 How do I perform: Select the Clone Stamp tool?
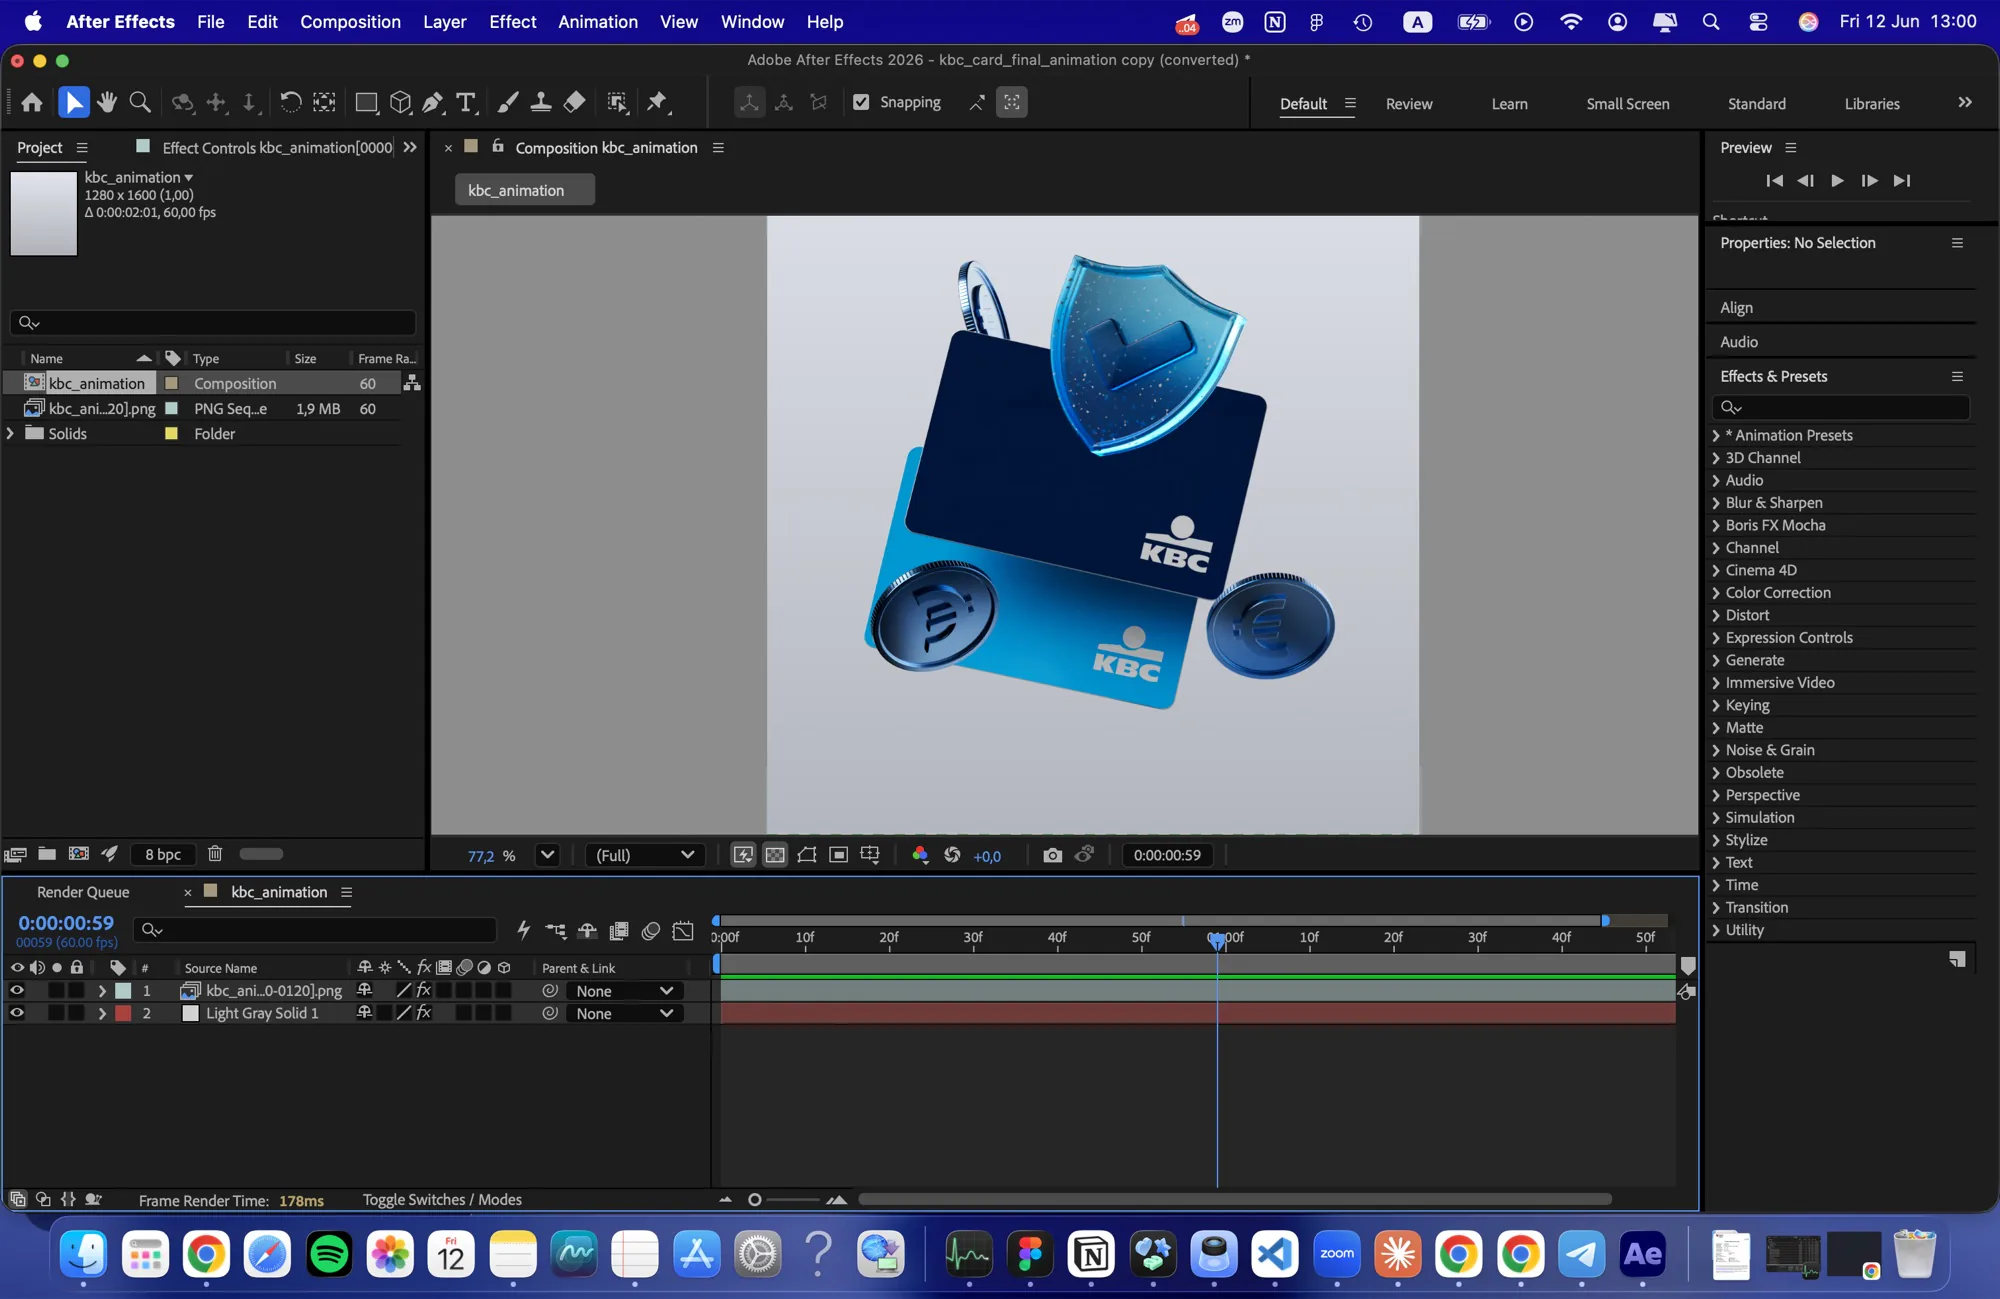coord(541,102)
